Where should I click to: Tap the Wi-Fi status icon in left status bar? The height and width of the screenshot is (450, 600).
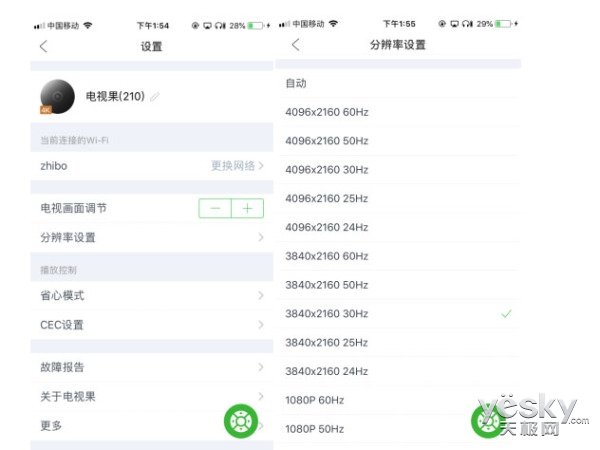tap(88, 26)
